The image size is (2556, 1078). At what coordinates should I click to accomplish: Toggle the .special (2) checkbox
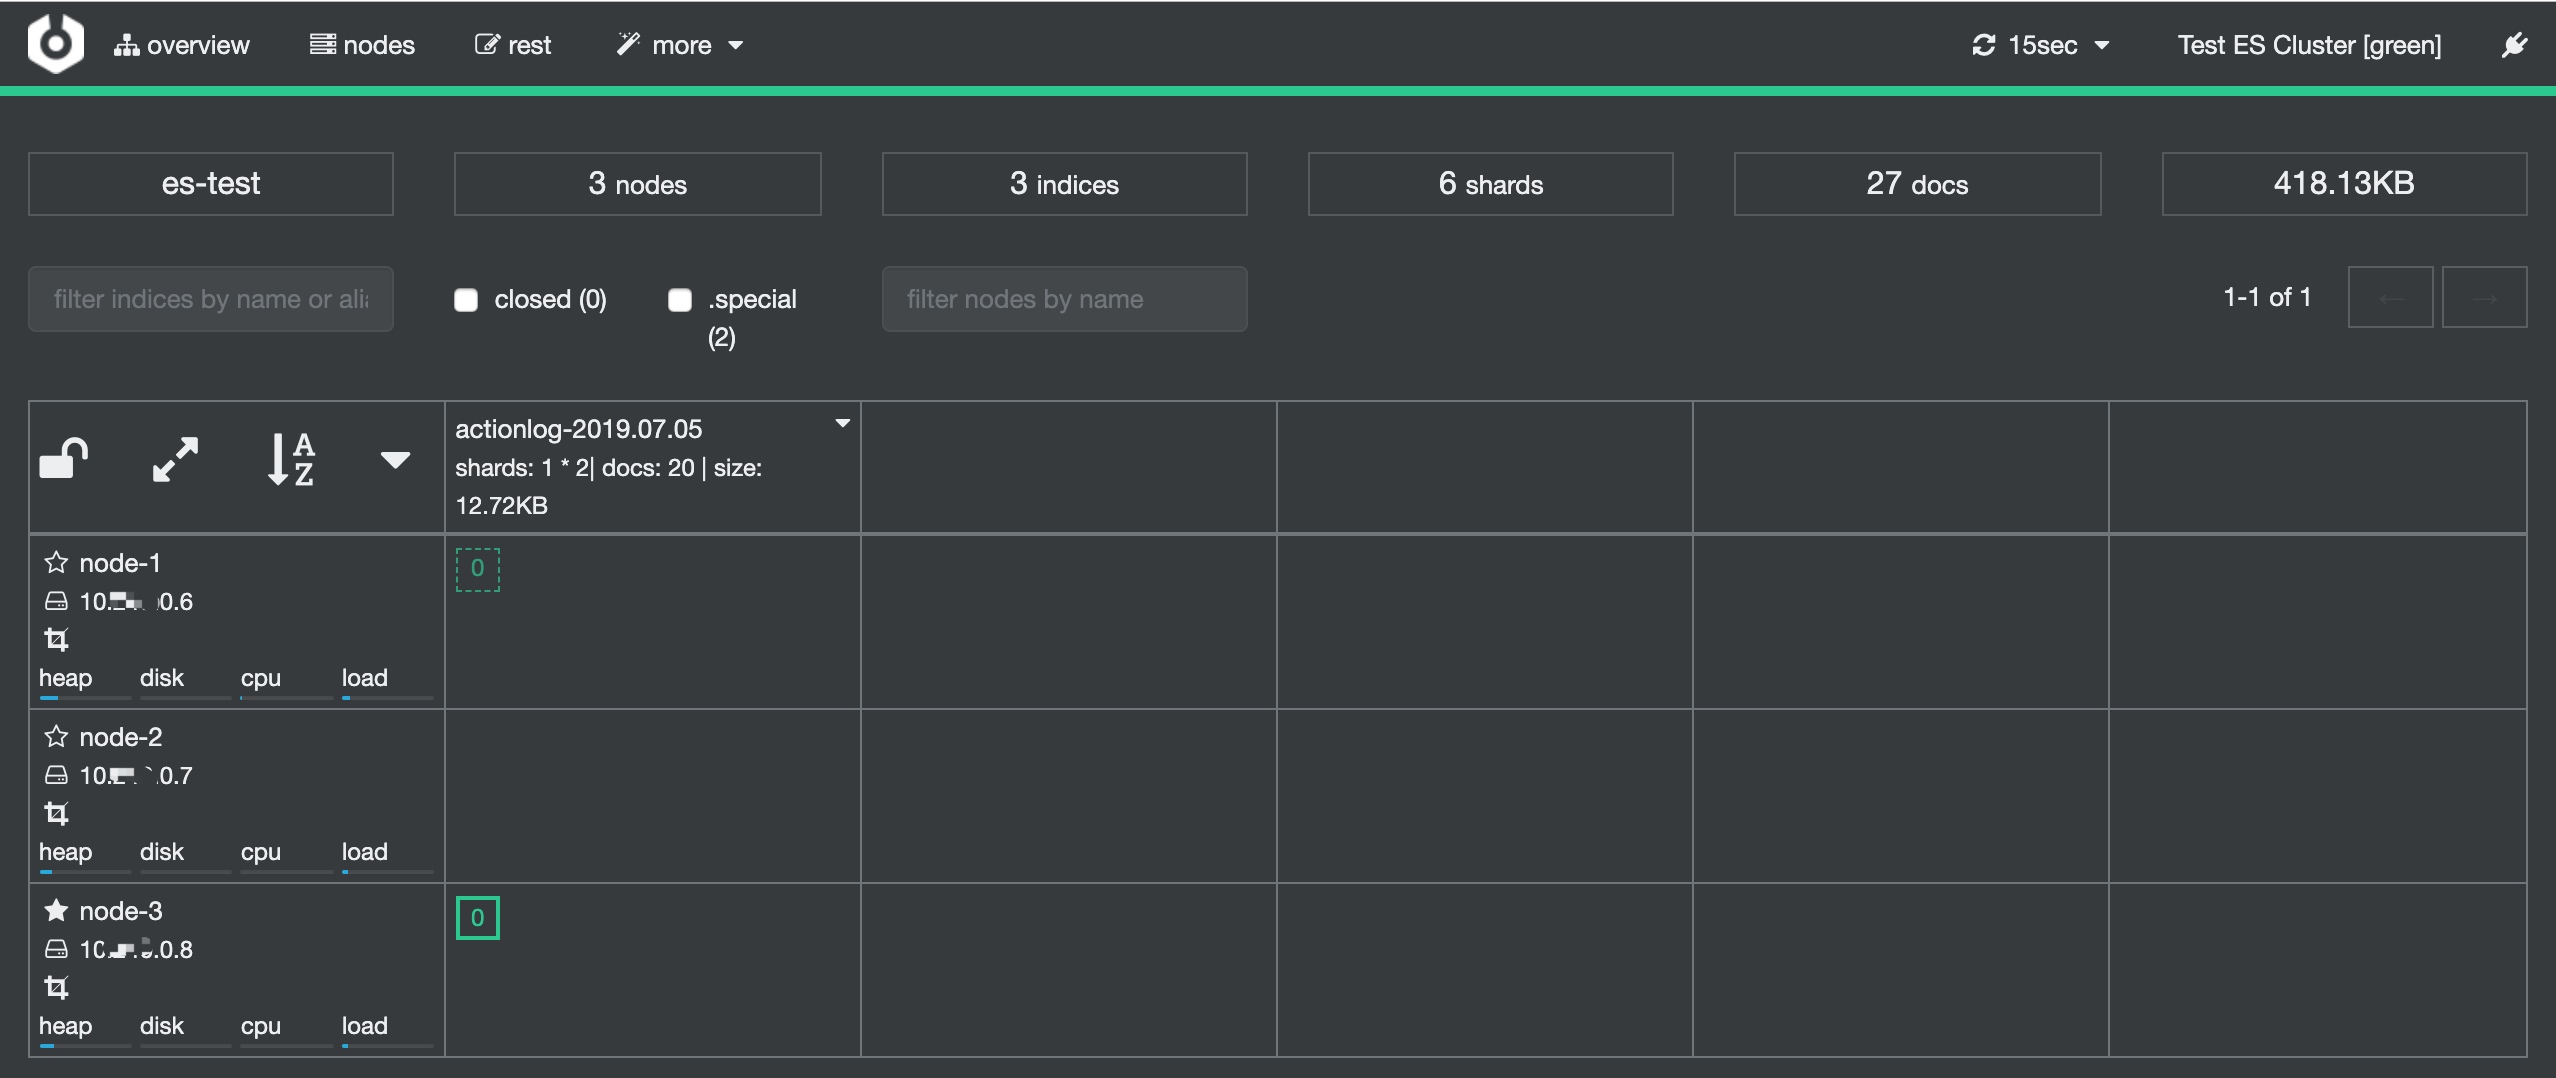click(x=680, y=300)
